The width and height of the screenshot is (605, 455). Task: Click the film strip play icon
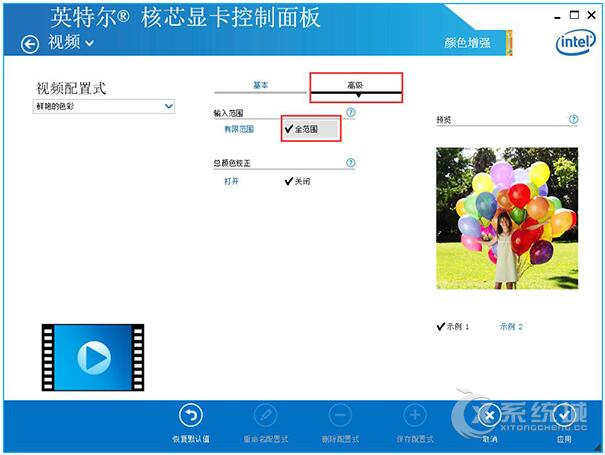point(93,357)
